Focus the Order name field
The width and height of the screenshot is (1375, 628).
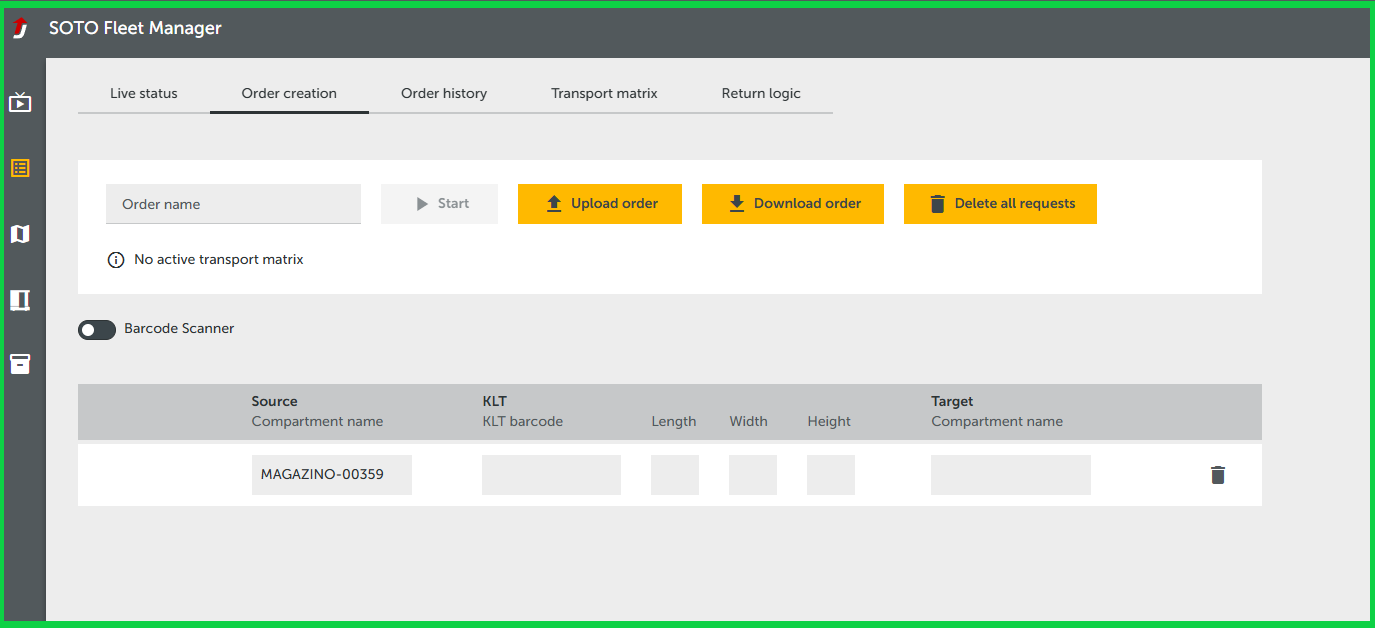pyautogui.click(x=233, y=204)
